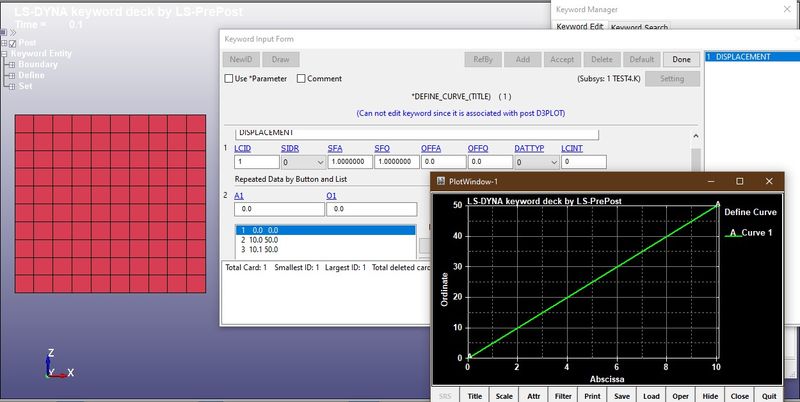Click the LCINT field label link
The image size is (800, 402).
[572, 148]
